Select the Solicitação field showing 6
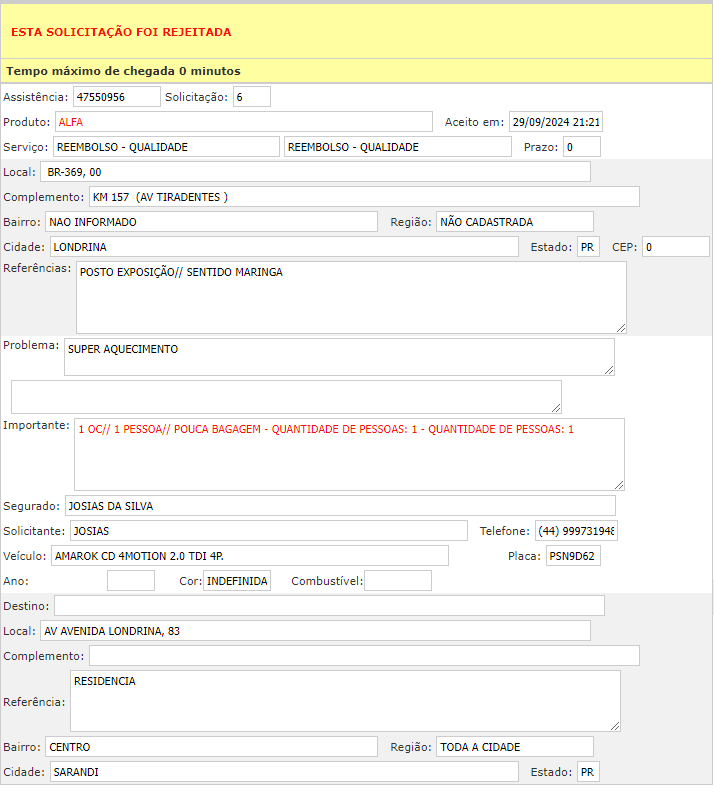This screenshot has width=714, height=801. (x=252, y=97)
